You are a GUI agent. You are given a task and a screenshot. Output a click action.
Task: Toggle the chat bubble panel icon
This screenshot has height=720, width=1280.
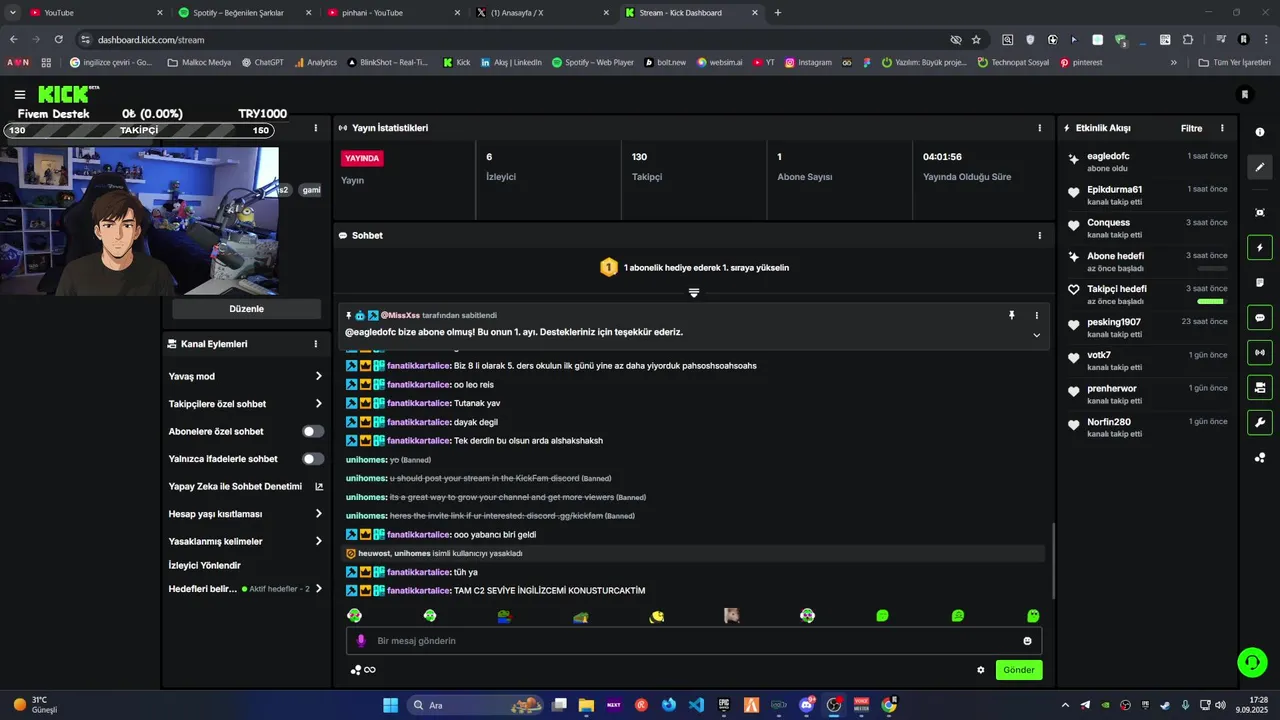(1260, 317)
